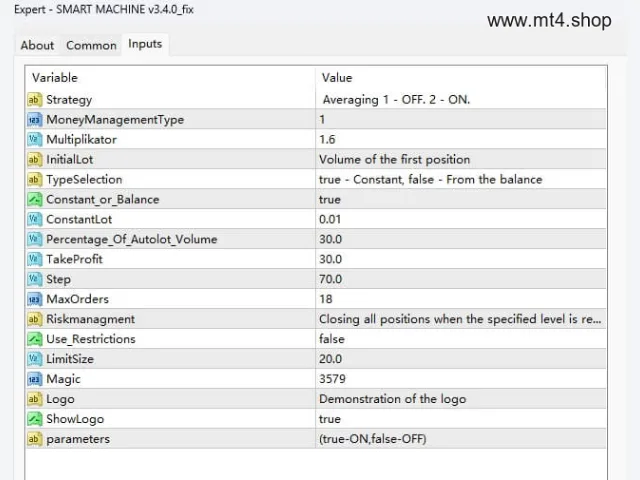Select the Use_Restrictions variable name
Screen dimensions: 640x480
[x=91, y=339]
